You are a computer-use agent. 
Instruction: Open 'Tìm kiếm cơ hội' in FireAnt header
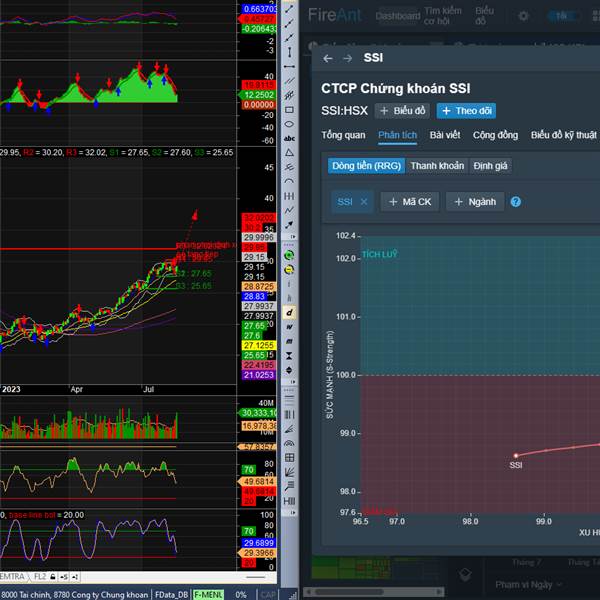click(x=443, y=16)
